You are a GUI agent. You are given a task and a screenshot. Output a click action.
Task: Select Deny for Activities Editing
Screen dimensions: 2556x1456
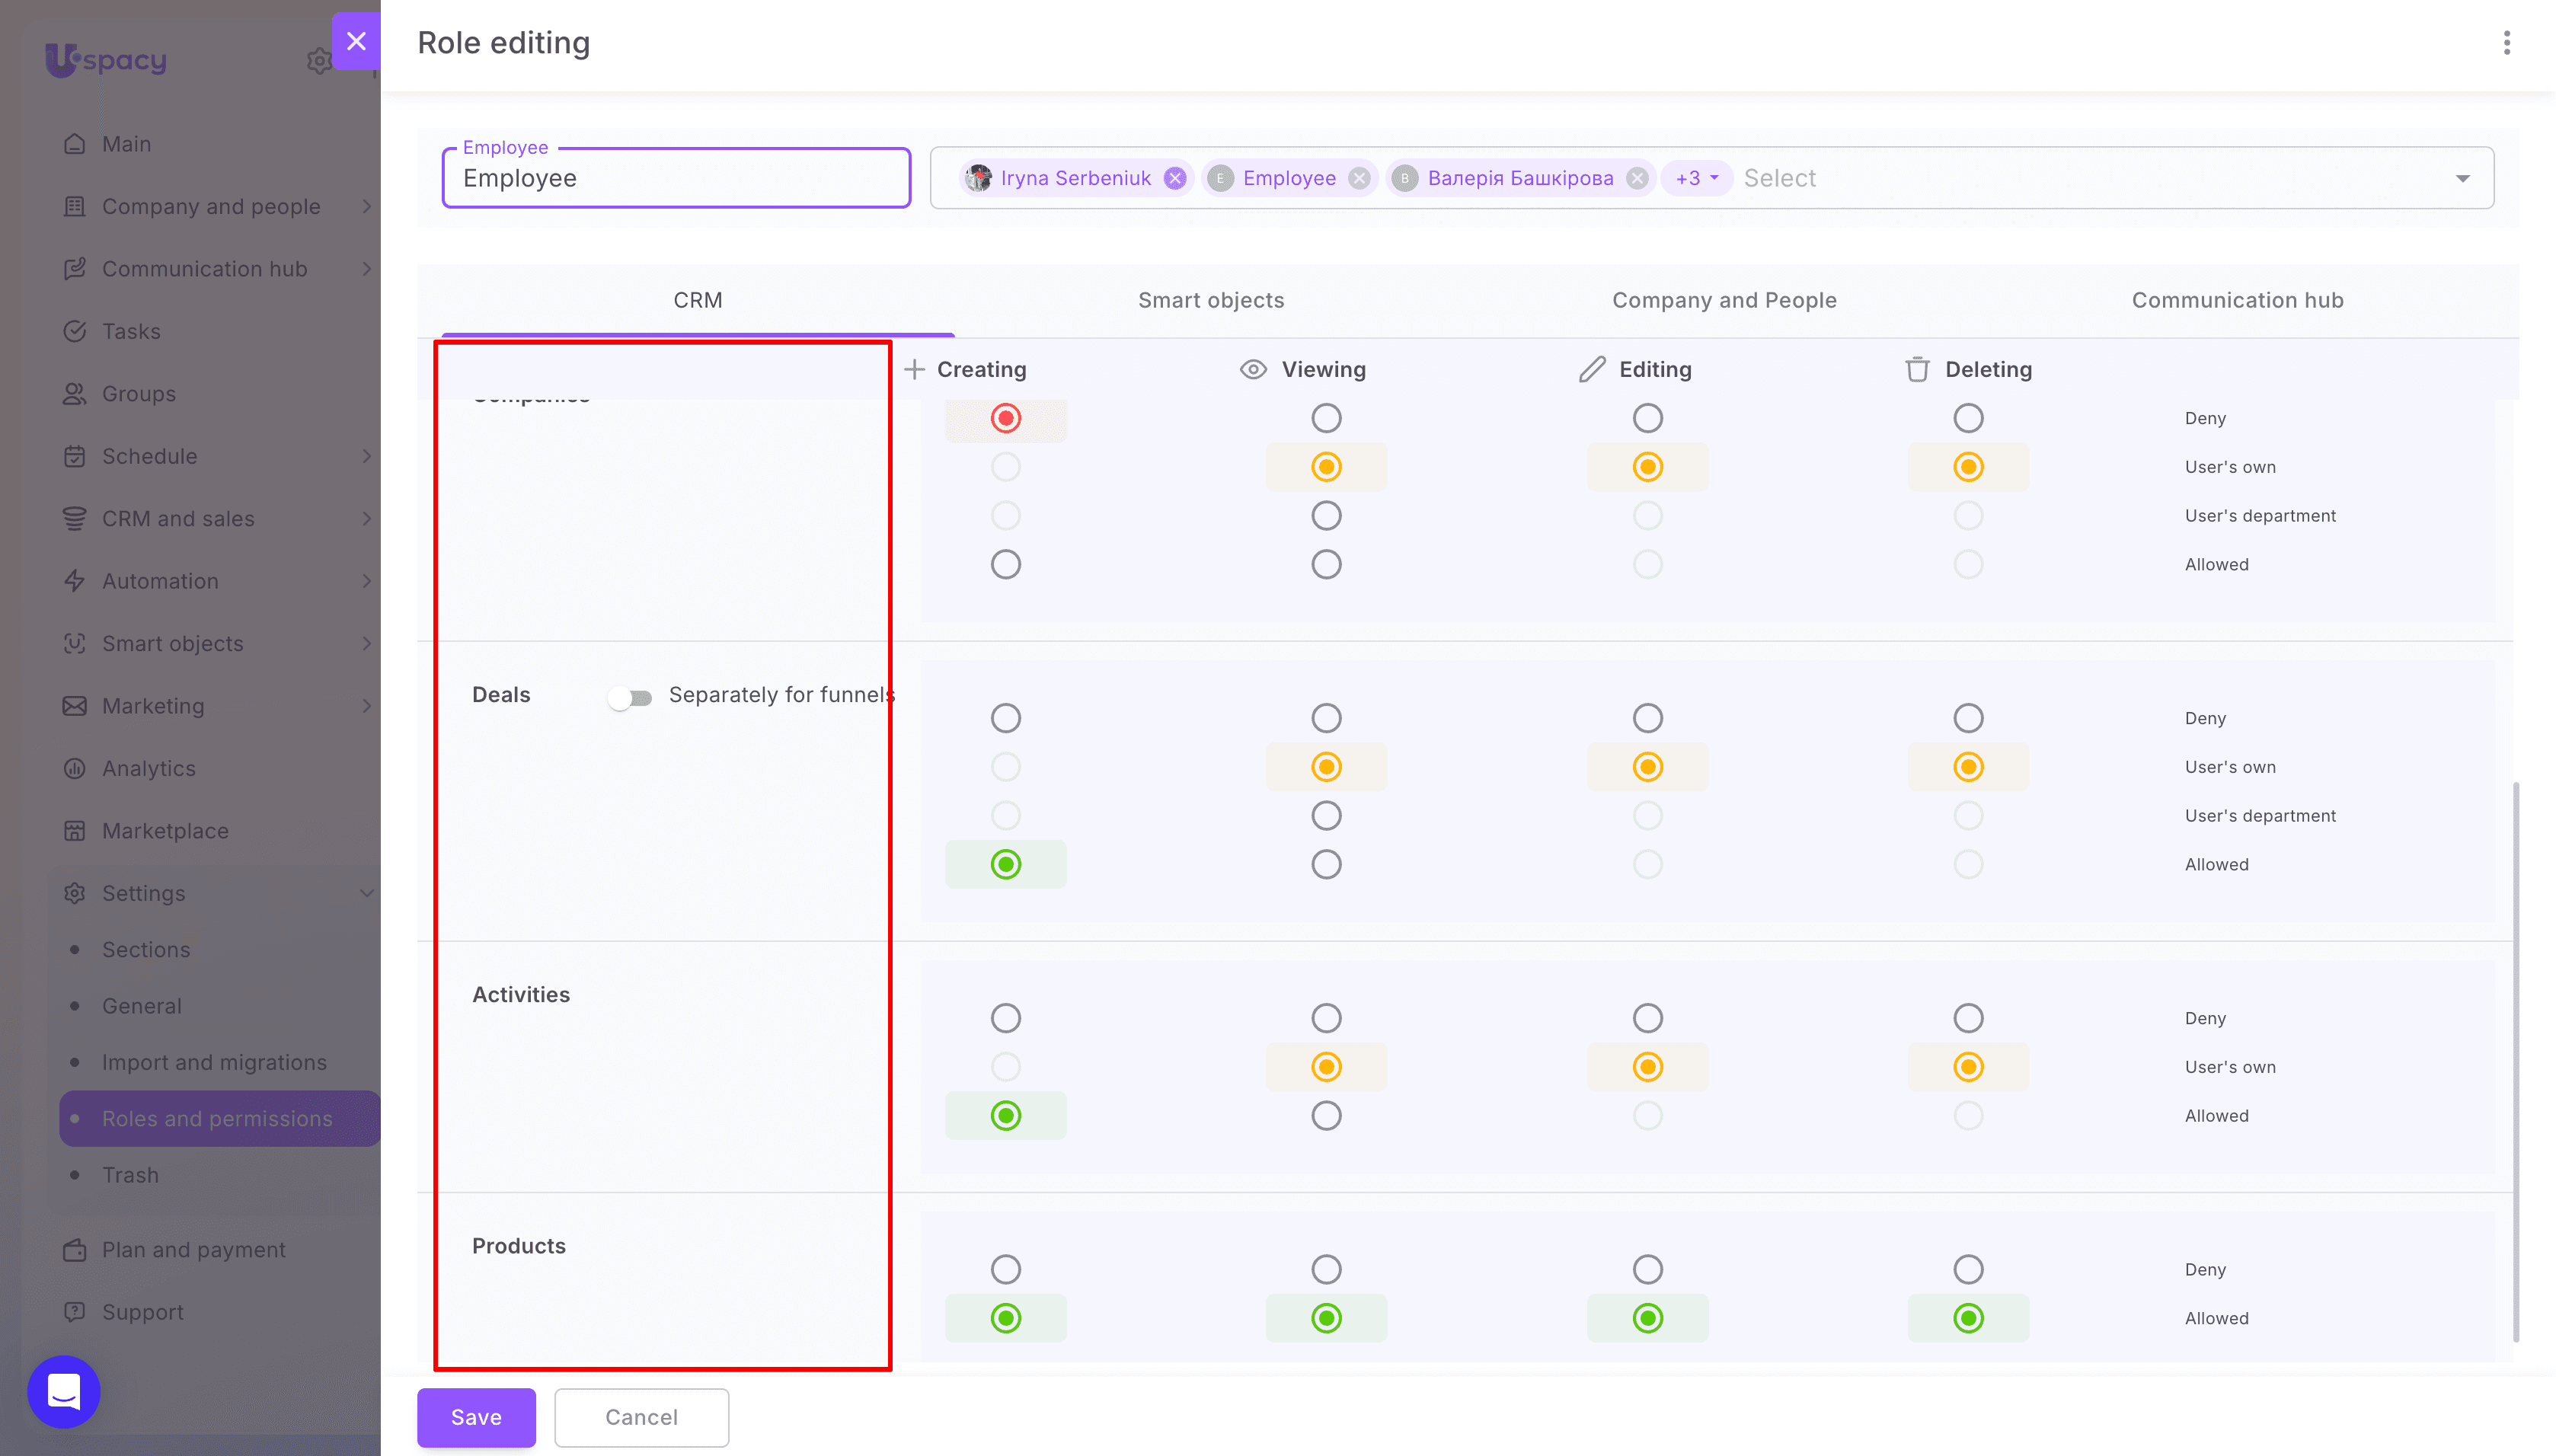pyautogui.click(x=1647, y=1018)
